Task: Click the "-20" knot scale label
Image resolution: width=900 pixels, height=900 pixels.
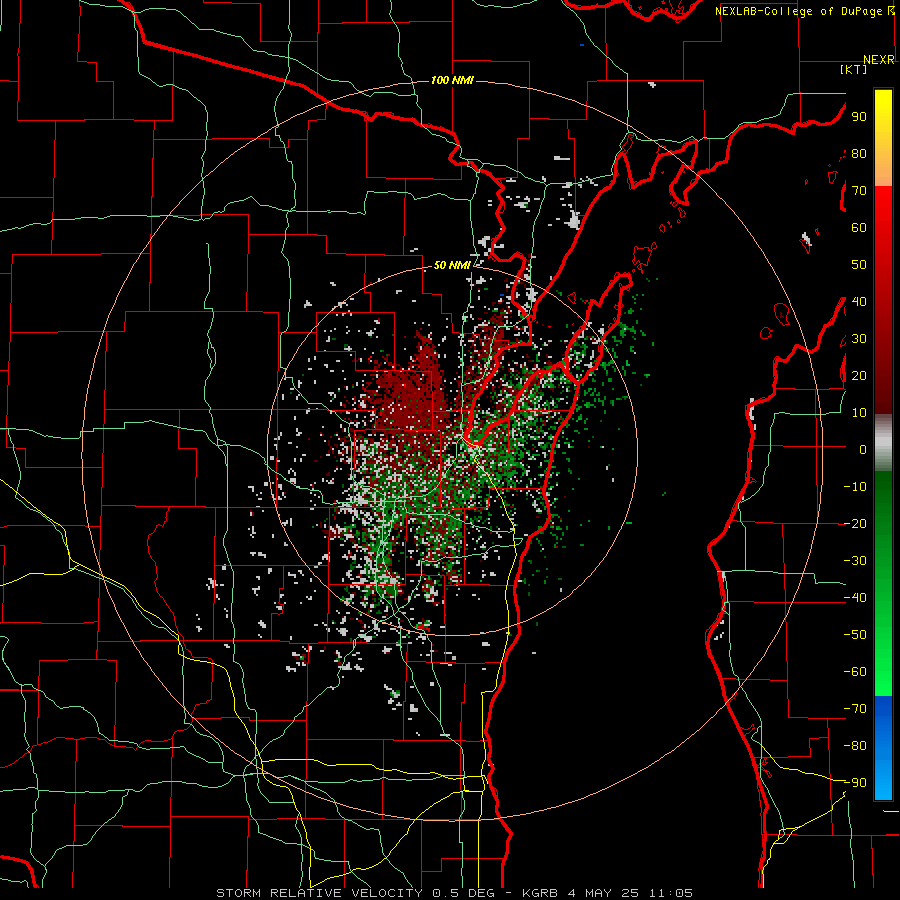Action: click(x=855, y=523)
